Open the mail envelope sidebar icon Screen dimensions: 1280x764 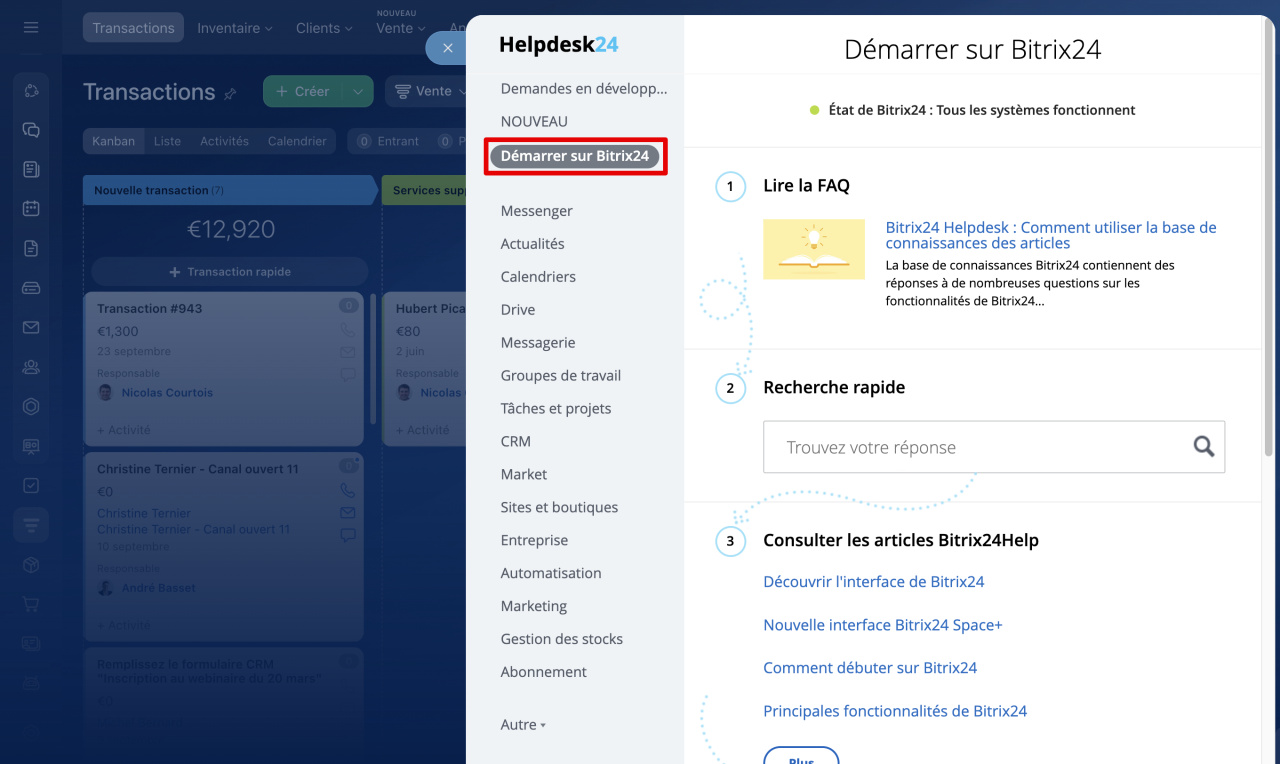click(31, 328)
